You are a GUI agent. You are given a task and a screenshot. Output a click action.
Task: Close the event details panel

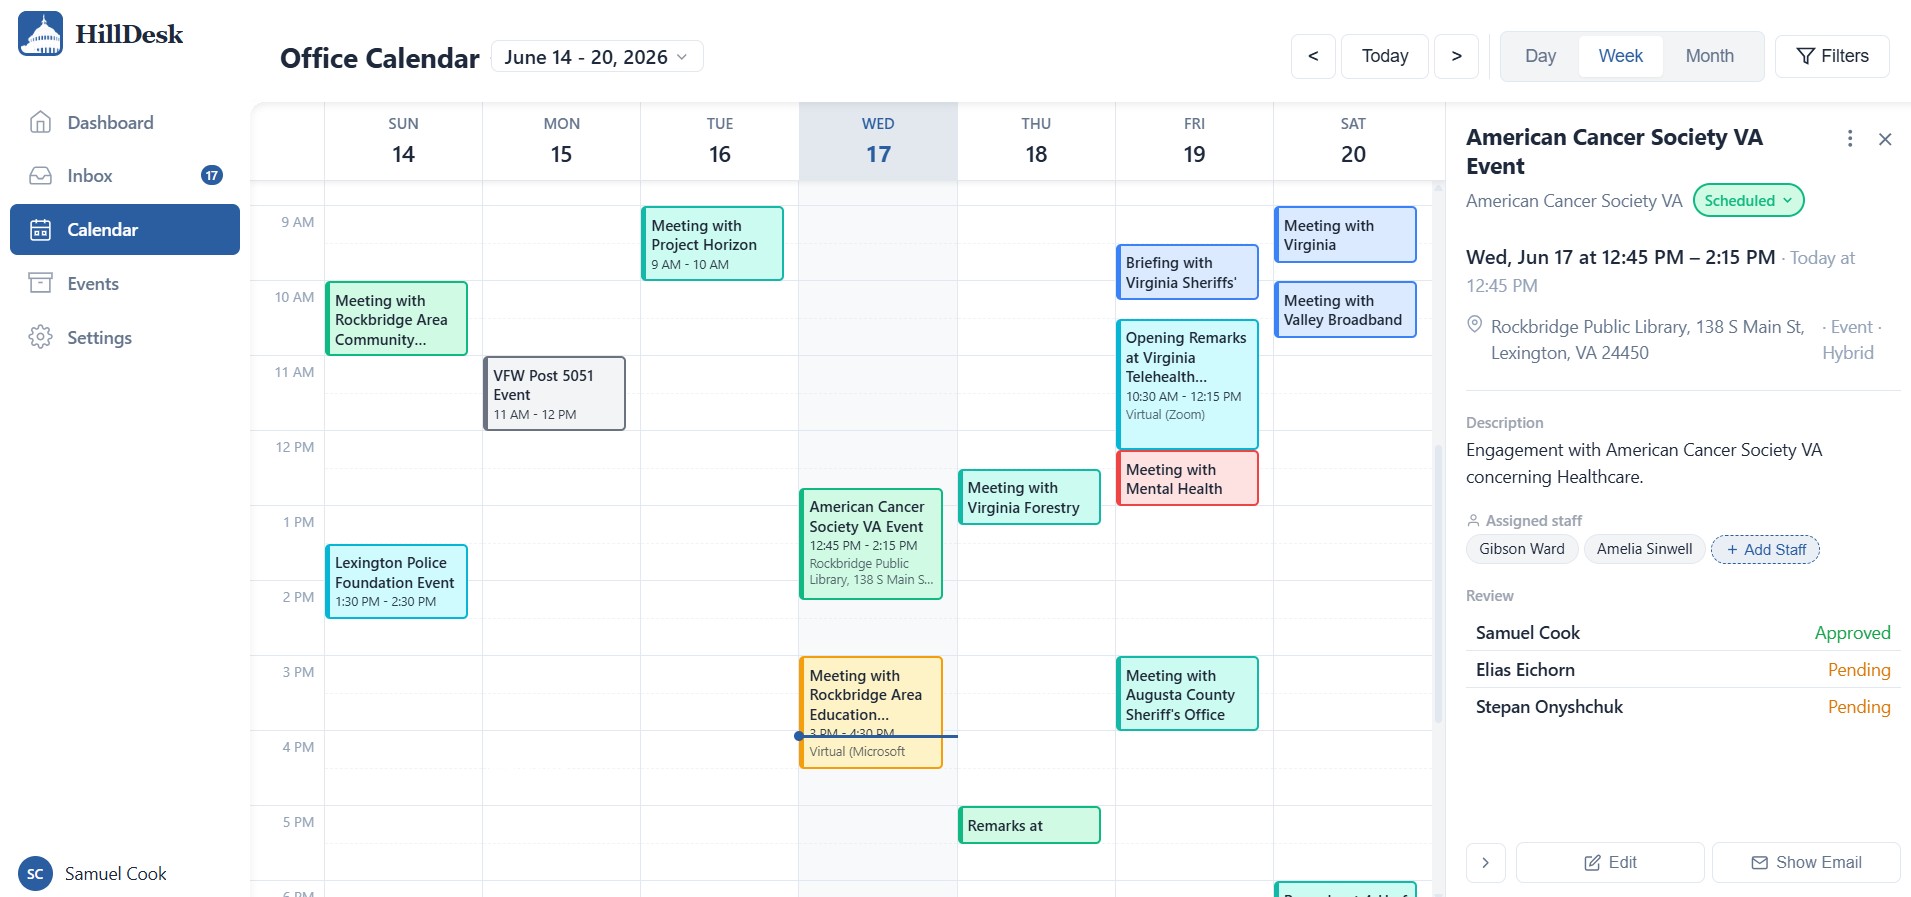pos(1885,139)
